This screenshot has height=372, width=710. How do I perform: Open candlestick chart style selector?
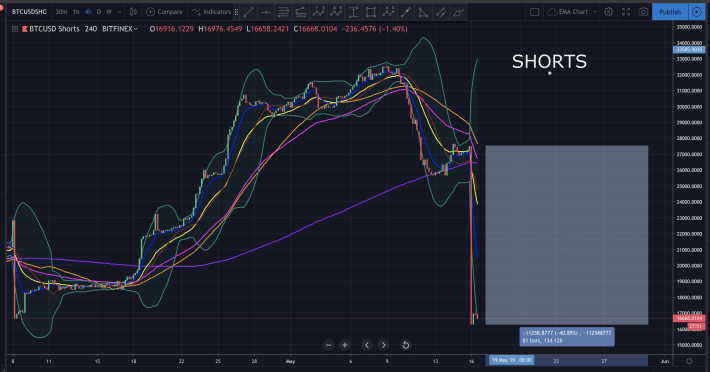click(133, 12)
